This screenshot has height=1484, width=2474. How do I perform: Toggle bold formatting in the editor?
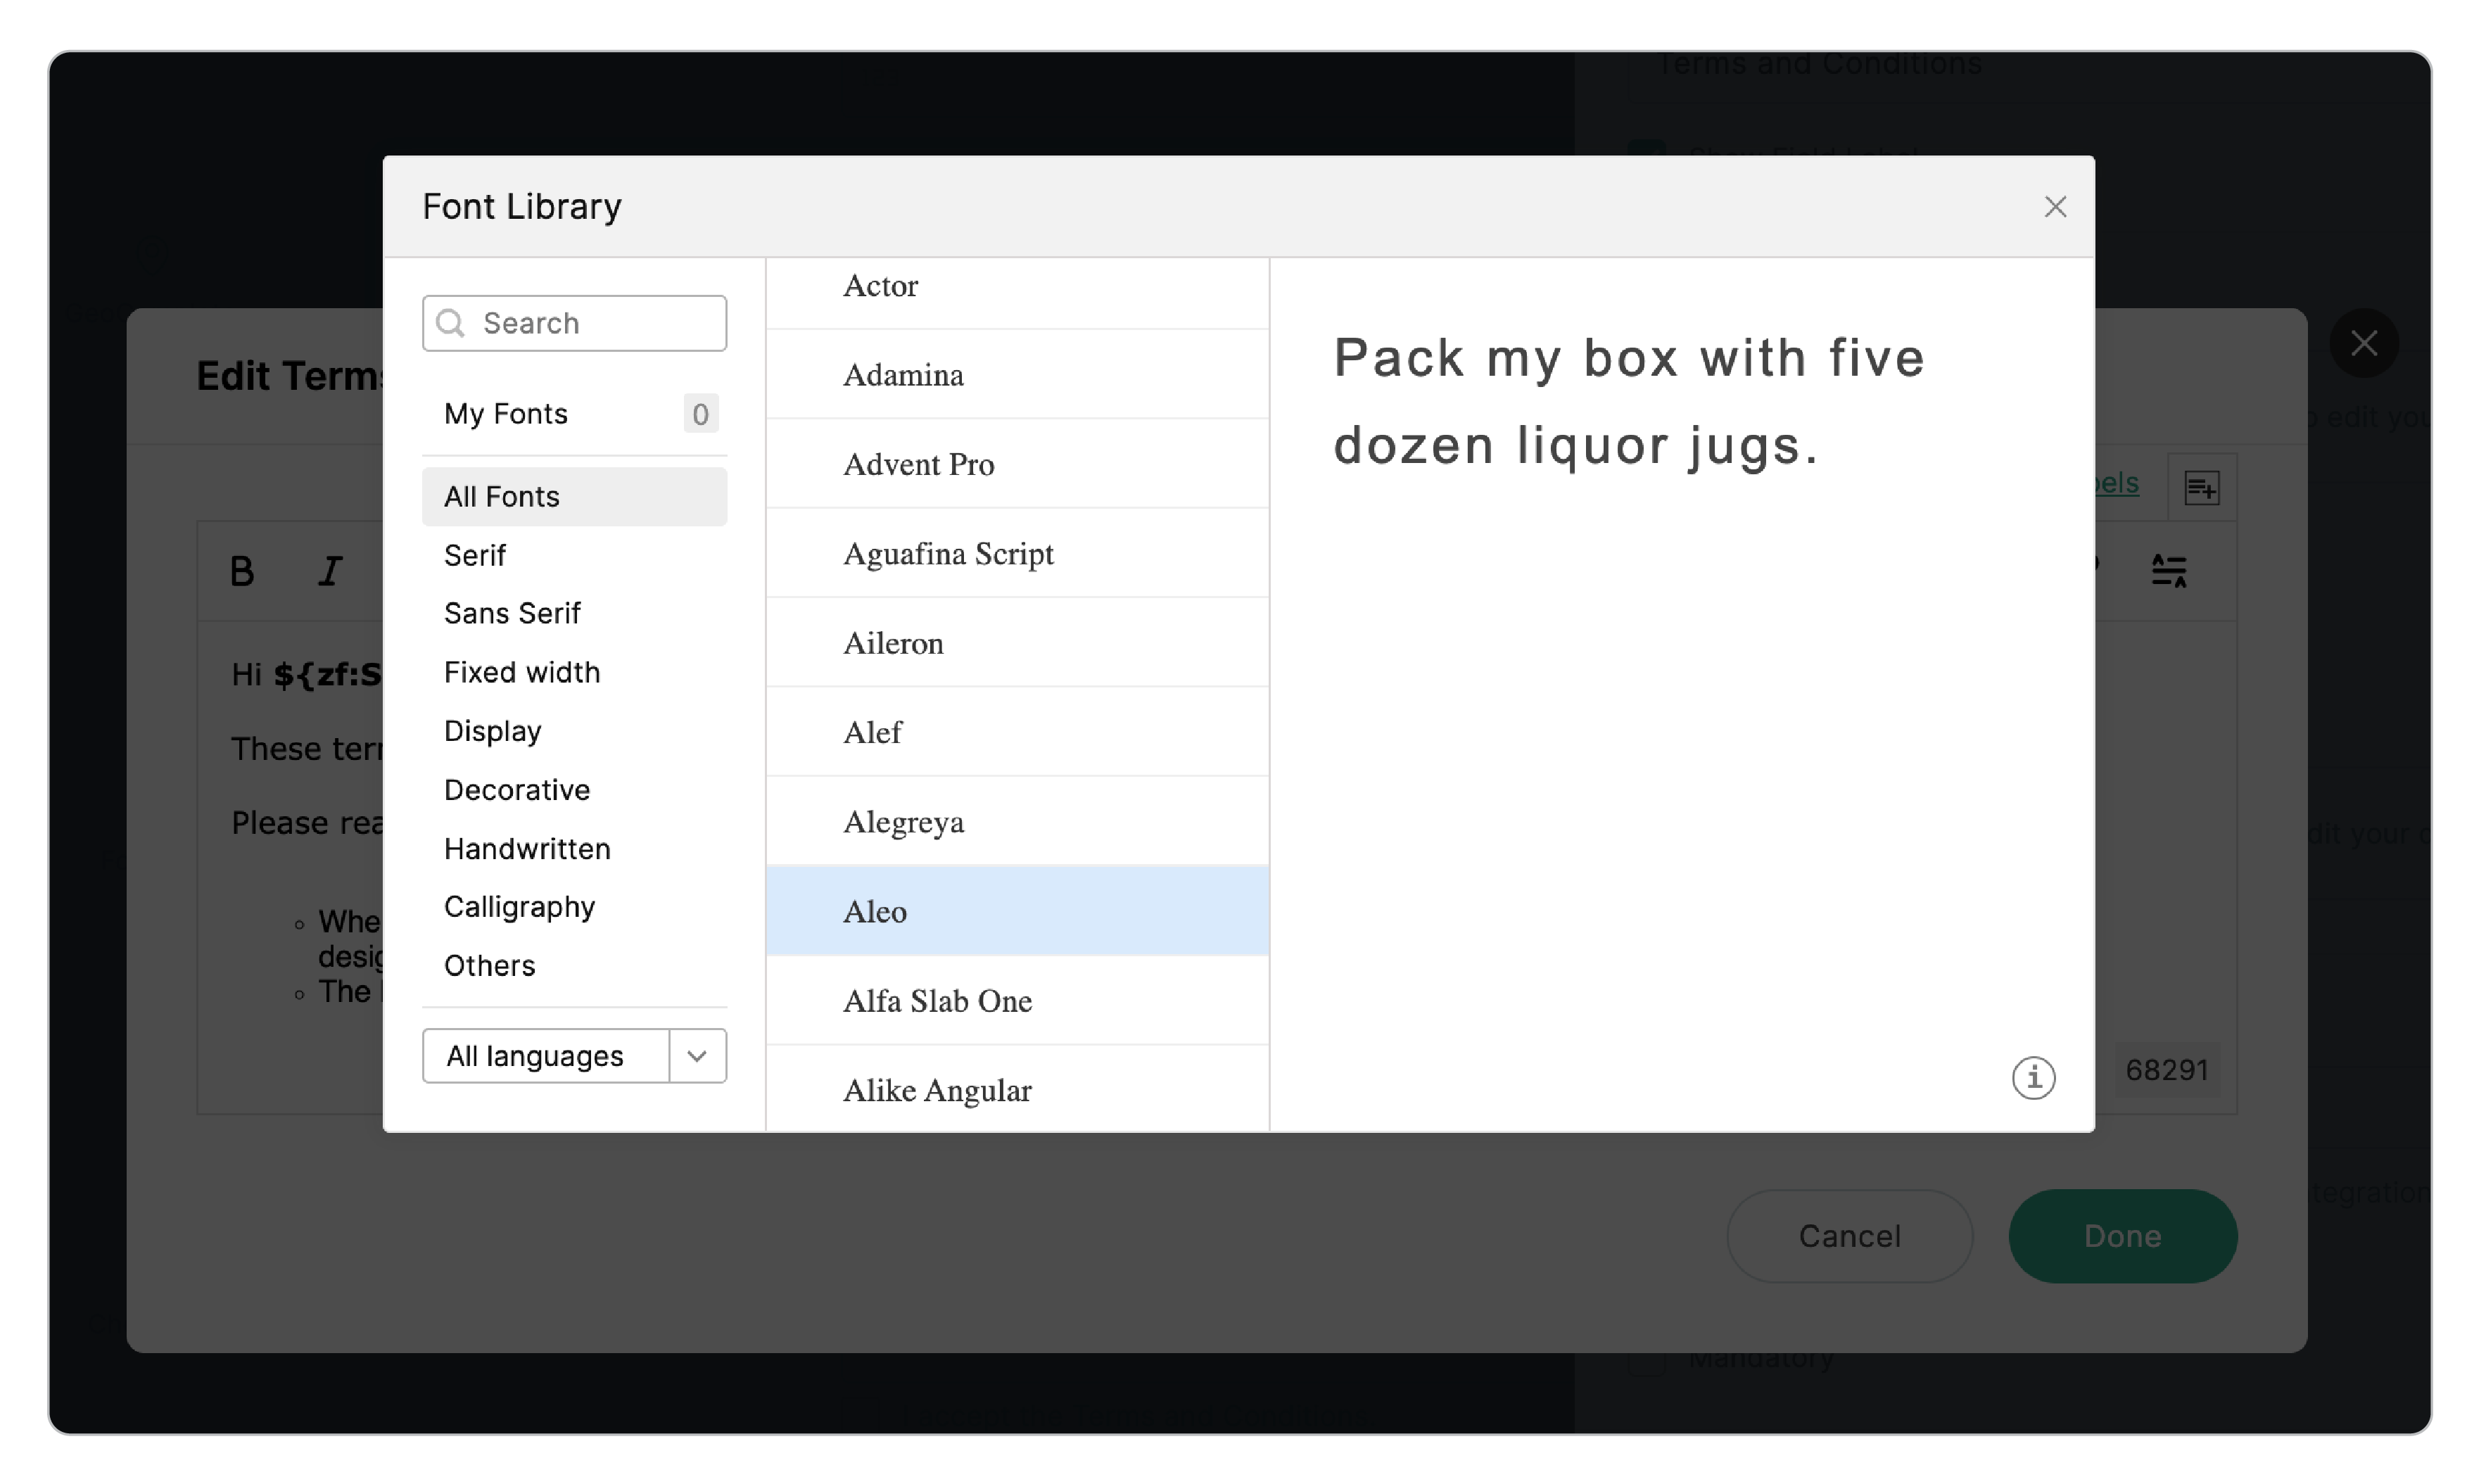pos(242,571)
